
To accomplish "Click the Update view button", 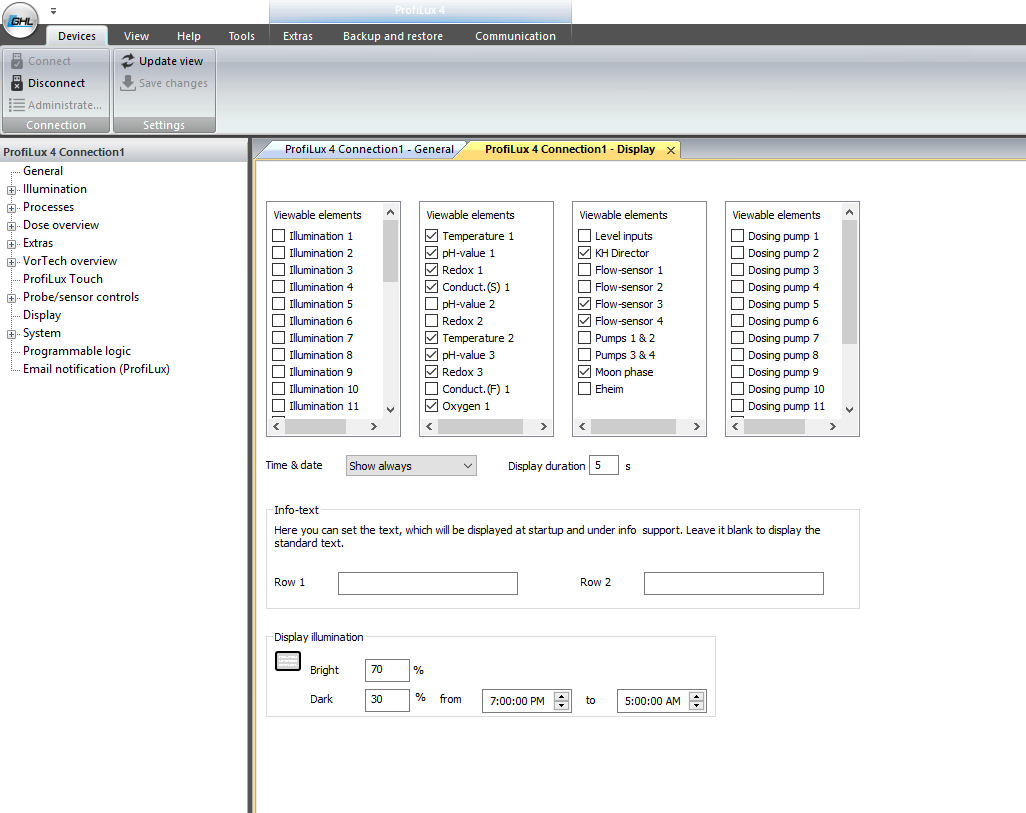I will coord(162,61).
